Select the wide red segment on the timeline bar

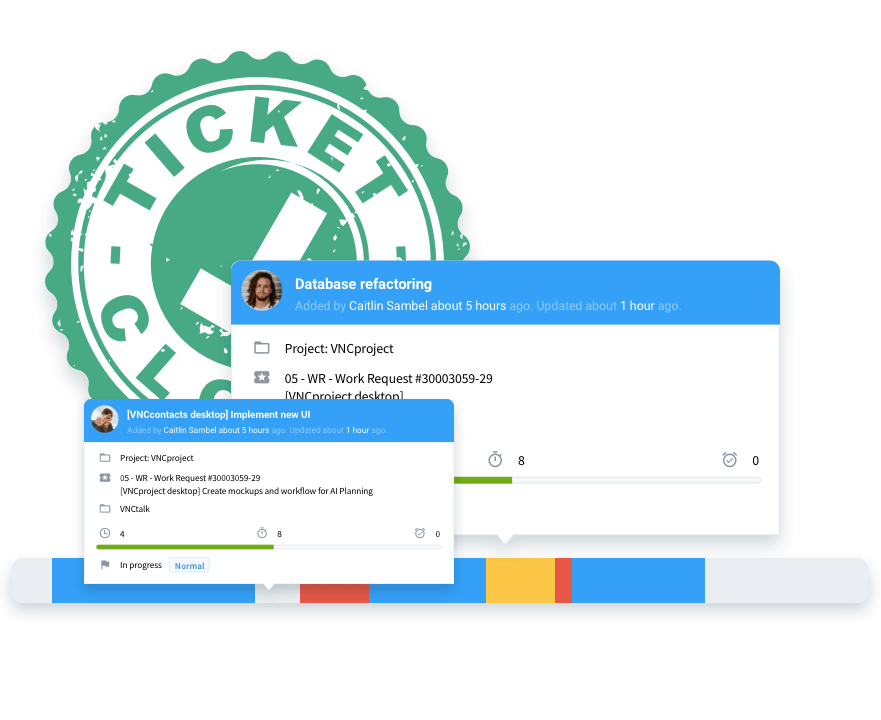pos(334,594)
